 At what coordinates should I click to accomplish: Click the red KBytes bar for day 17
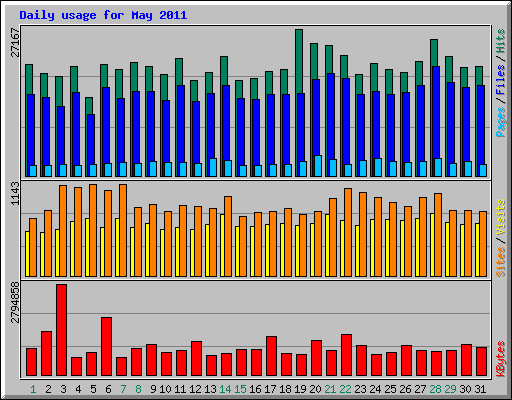[271, 356]
